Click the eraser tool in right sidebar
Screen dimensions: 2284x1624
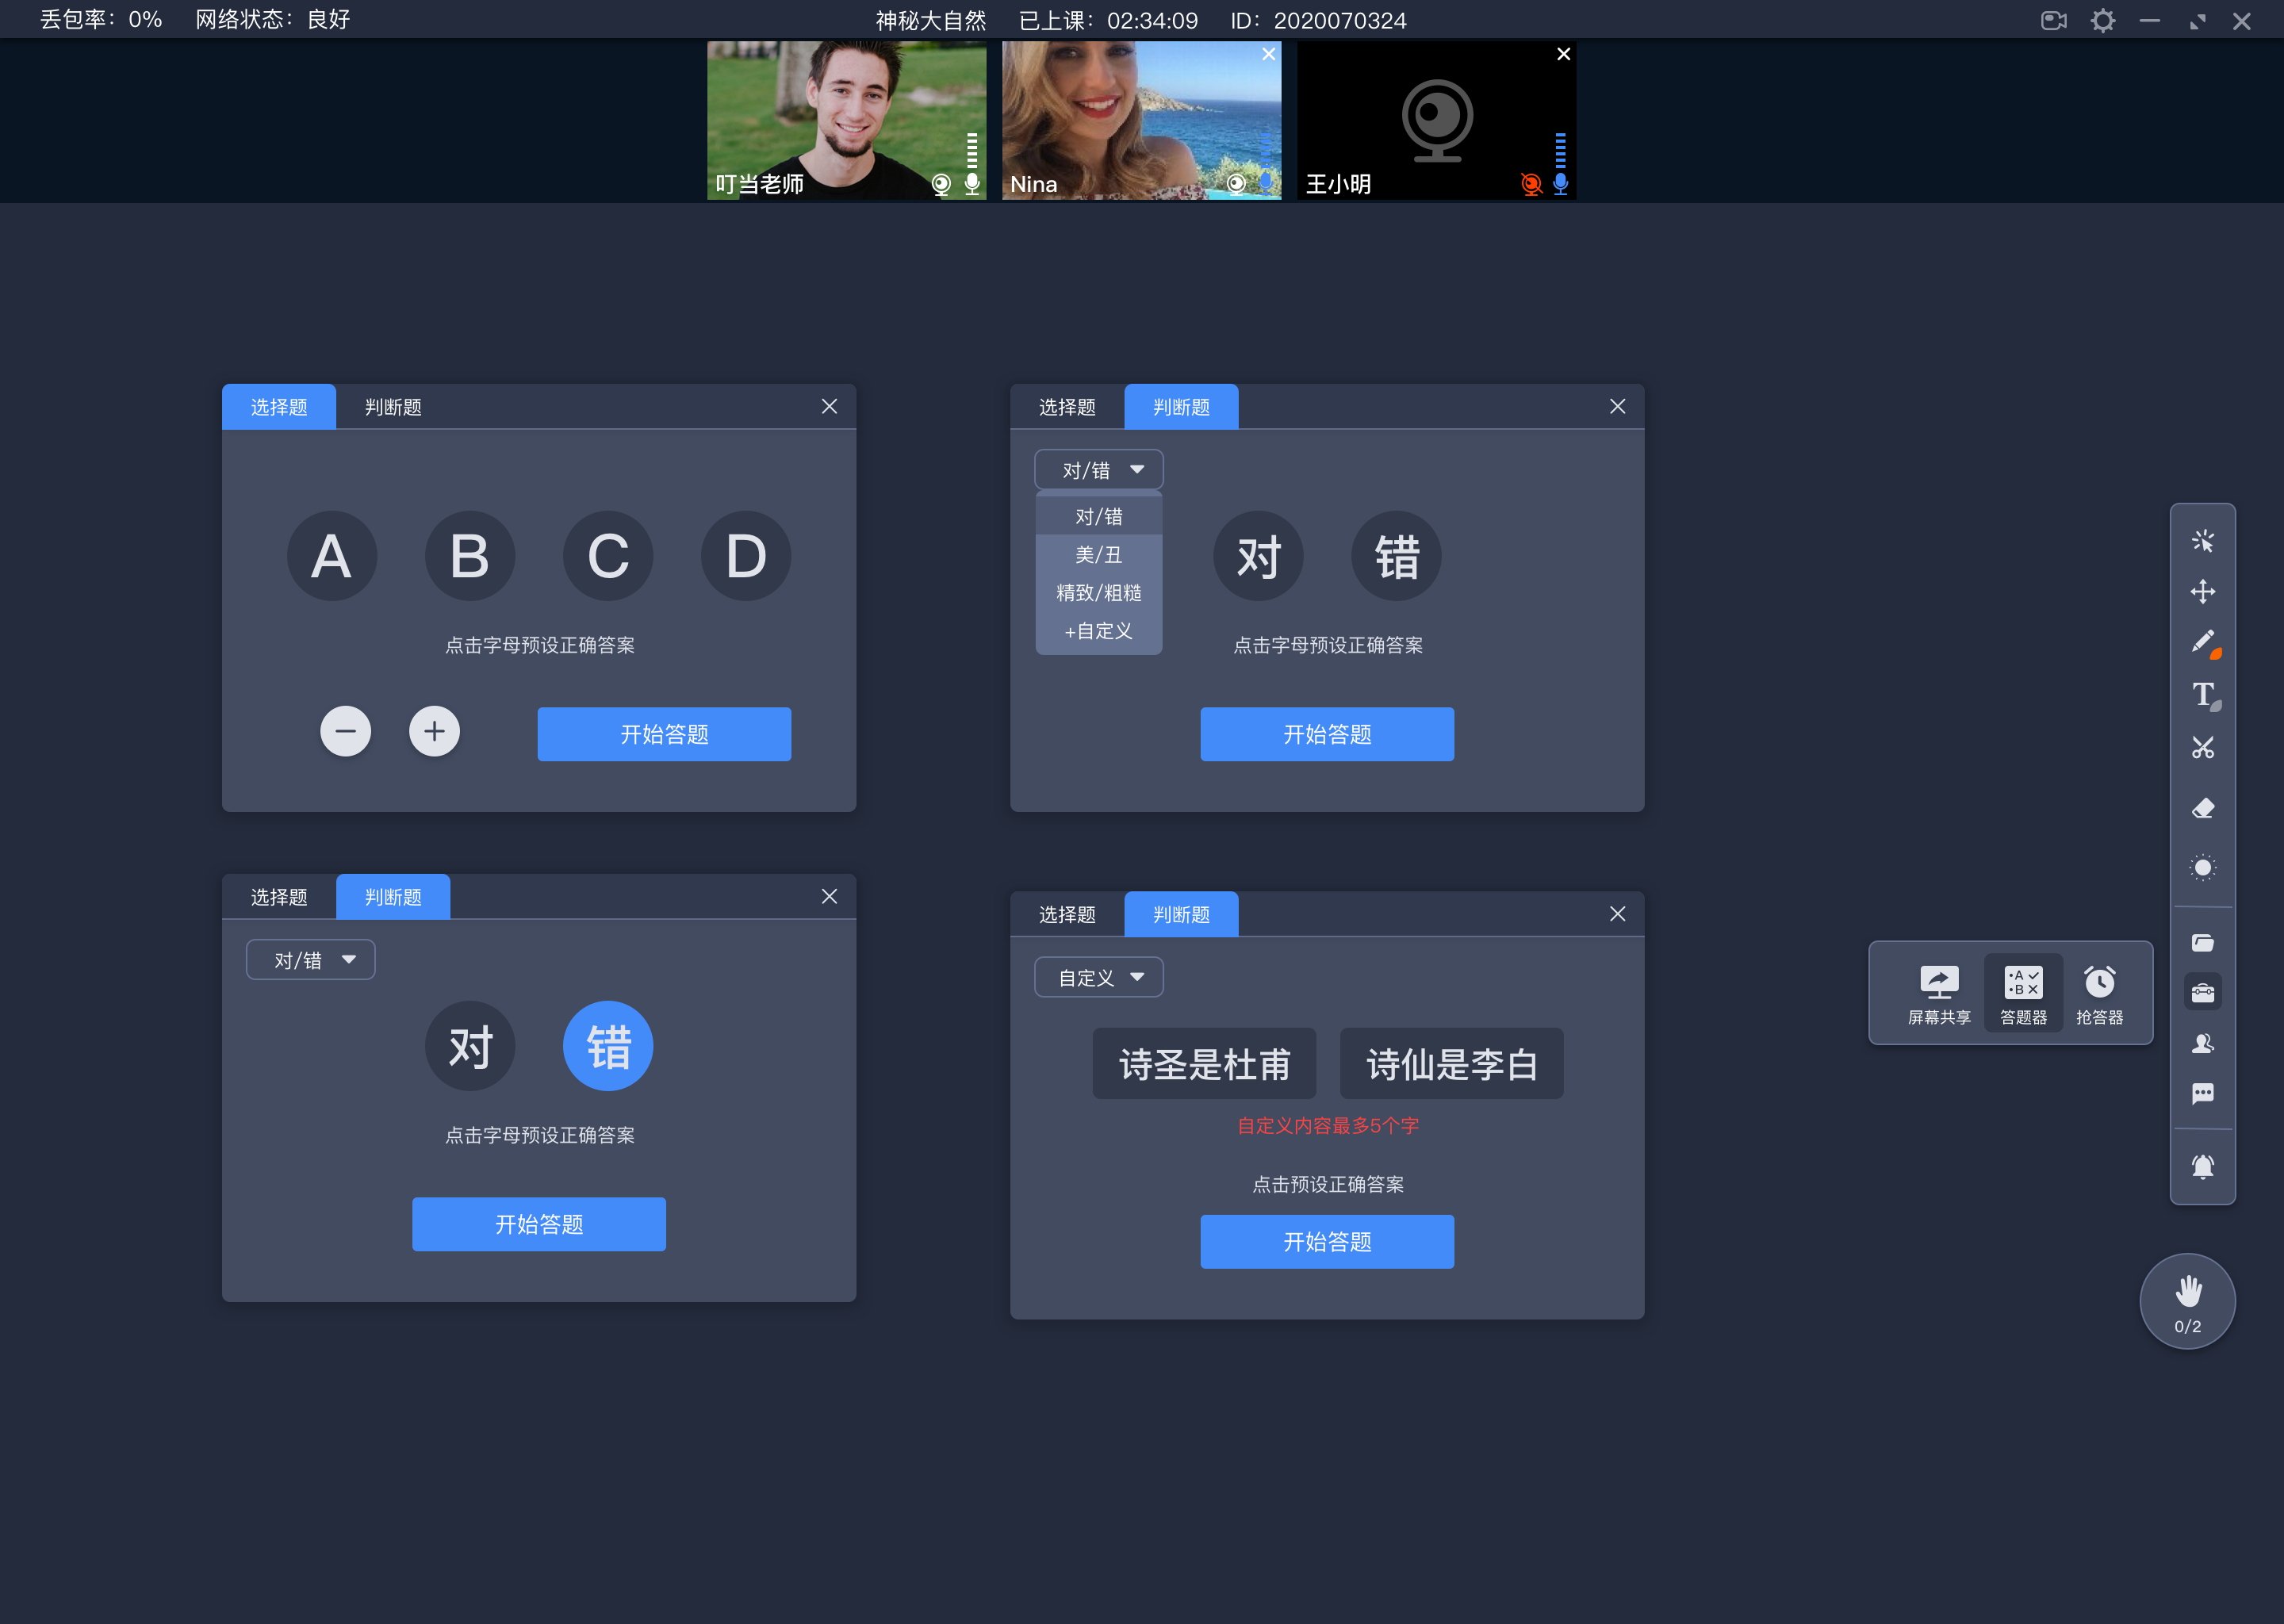2203,806
